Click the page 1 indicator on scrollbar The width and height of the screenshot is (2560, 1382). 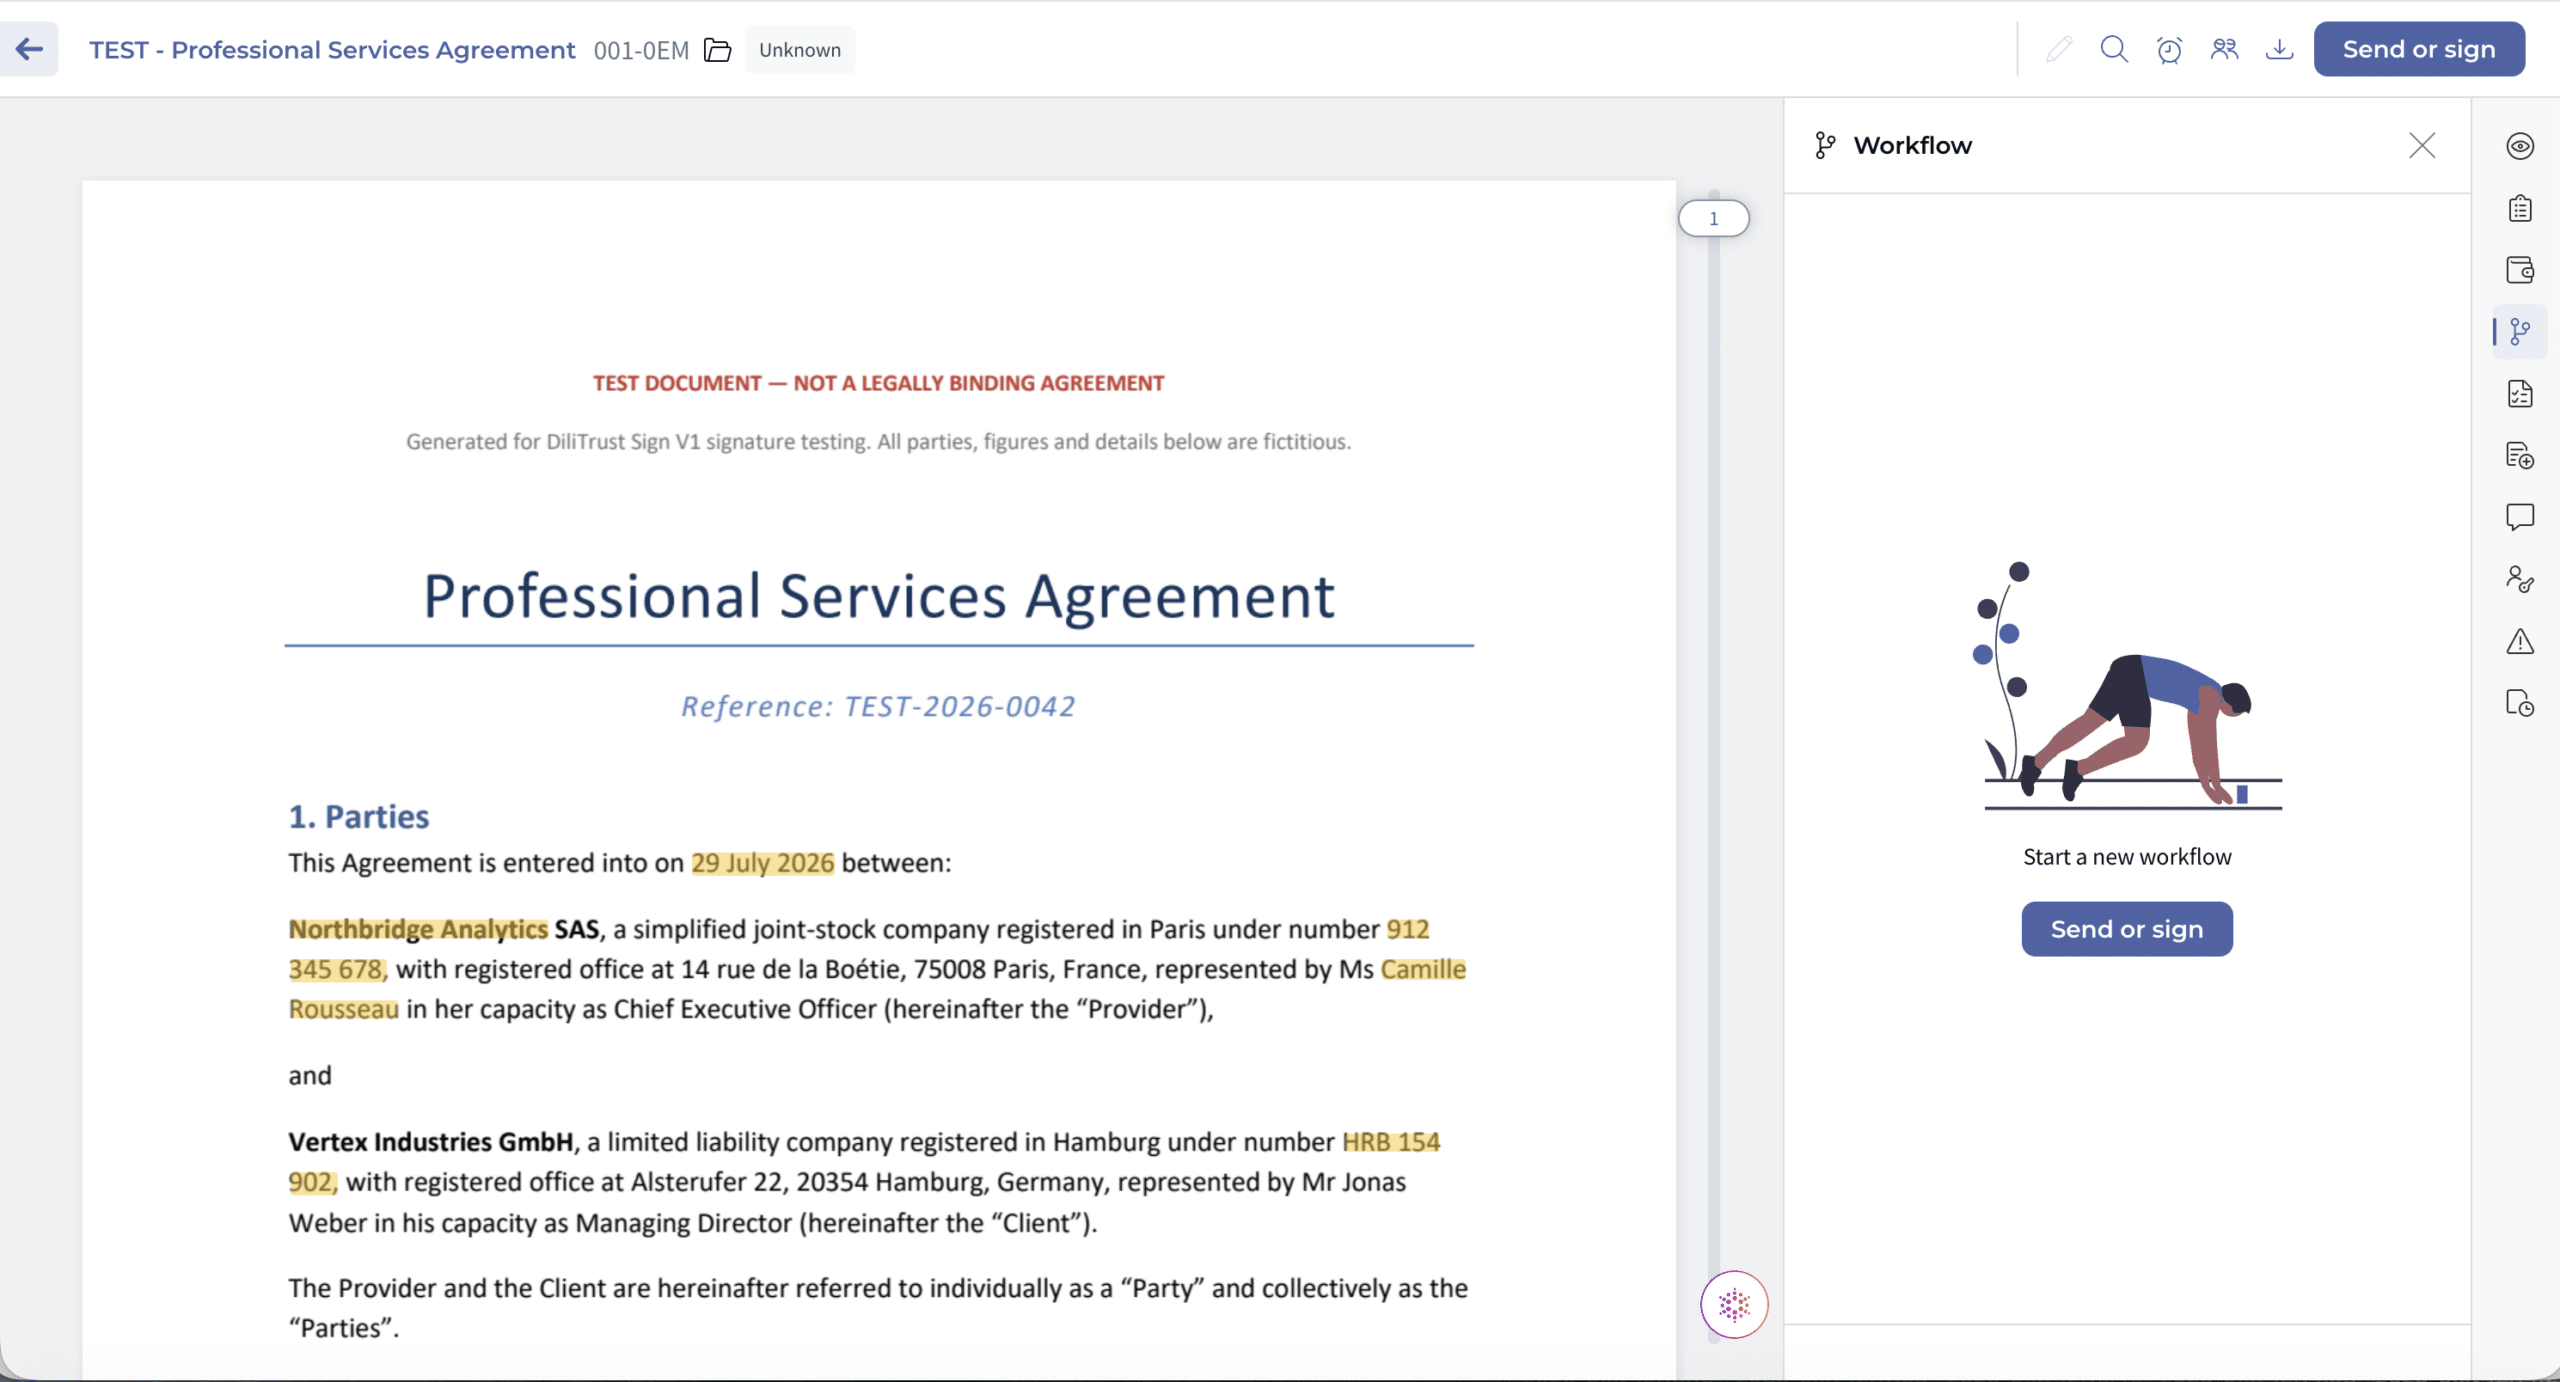tap(1714, 218)
